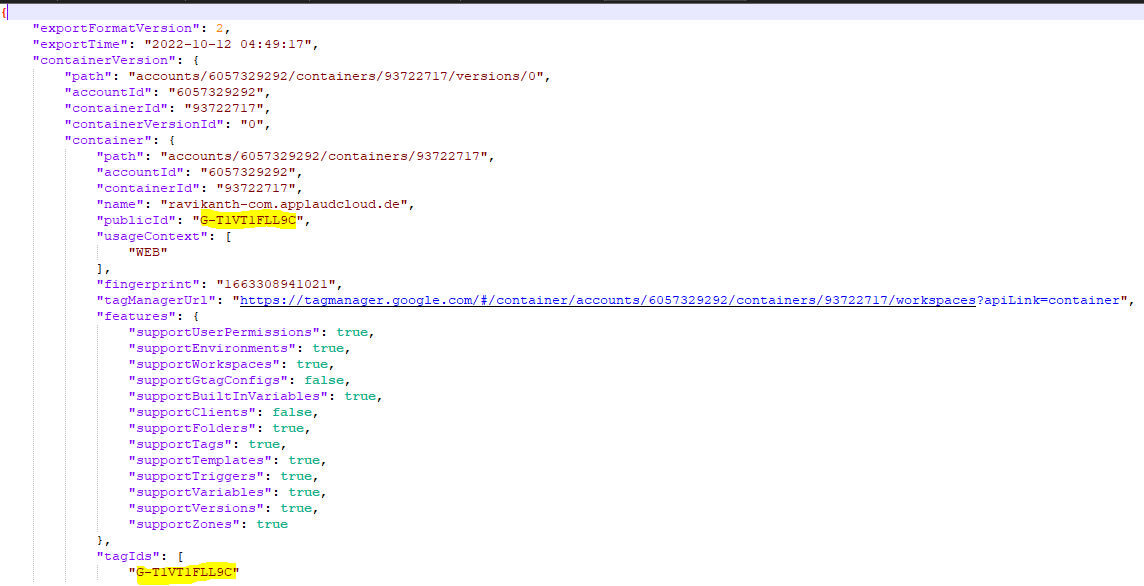
Task: Click the "supportVariables" key
Action: click(x=202, y=492)
